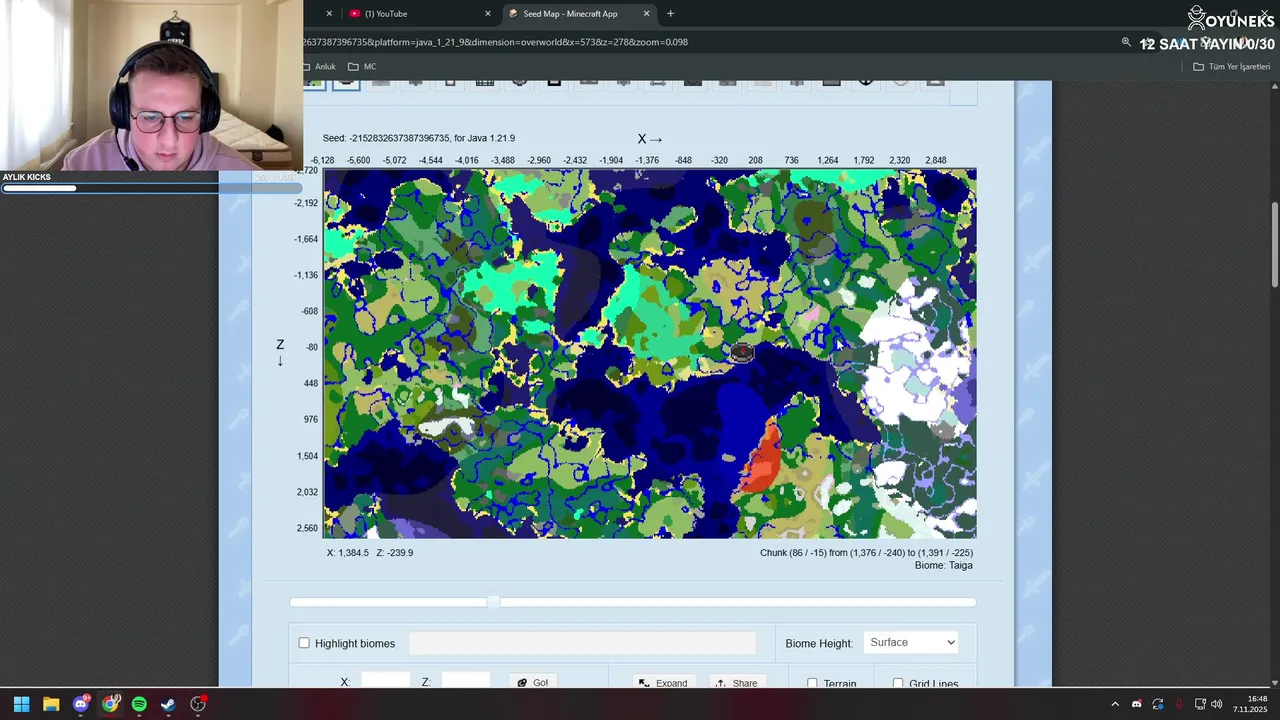Open the MC bookmarks folder

coord(362,67)
